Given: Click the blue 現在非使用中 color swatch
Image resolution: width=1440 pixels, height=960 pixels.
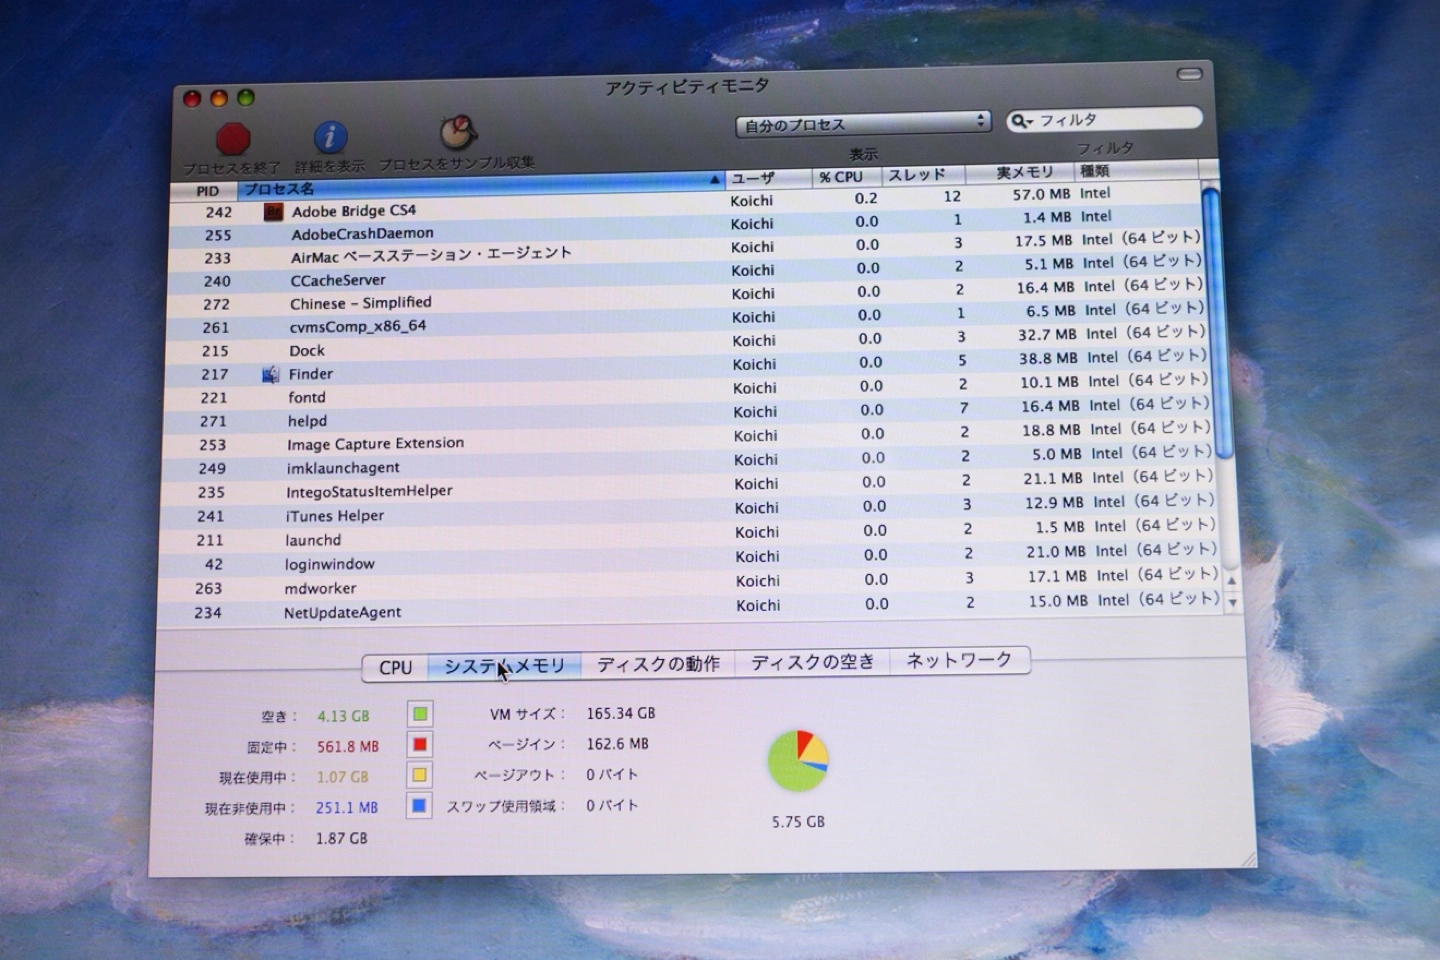Looking at the screenshot, I should (420, 805).
